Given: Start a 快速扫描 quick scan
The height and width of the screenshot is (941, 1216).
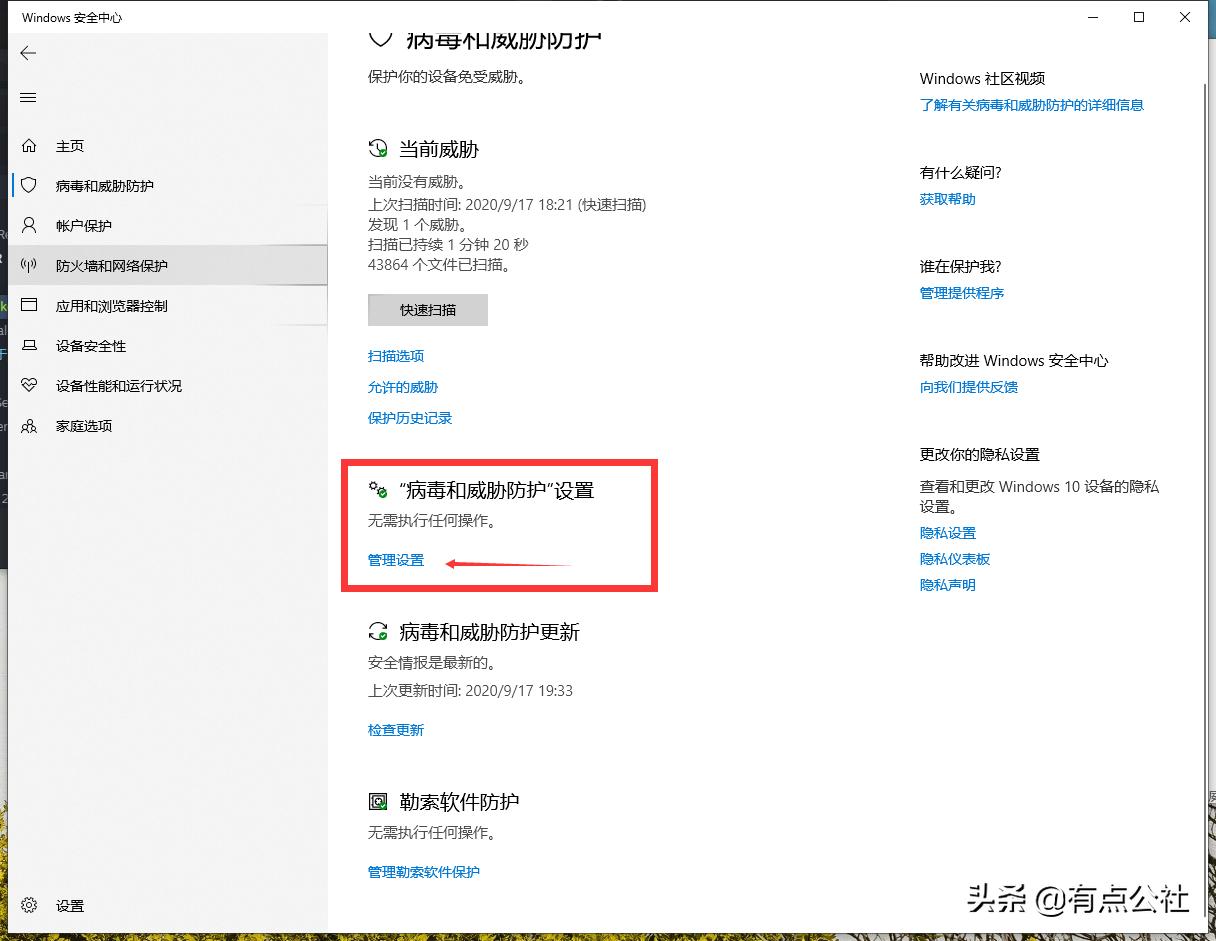Looking at the screenshot, I should coord(427,310).
